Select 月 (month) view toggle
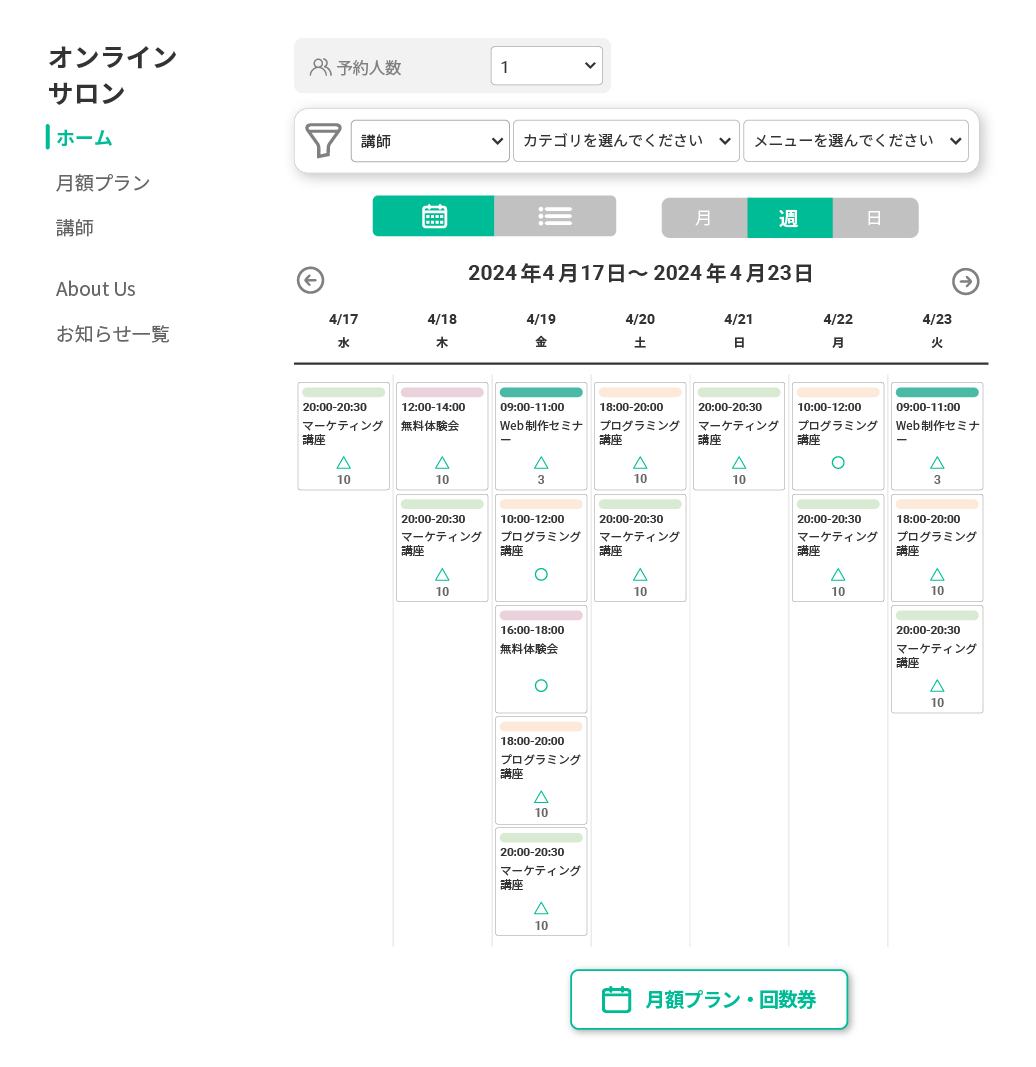The width and height of the screenshot is (1036, 1067). [x=705, y=218]
